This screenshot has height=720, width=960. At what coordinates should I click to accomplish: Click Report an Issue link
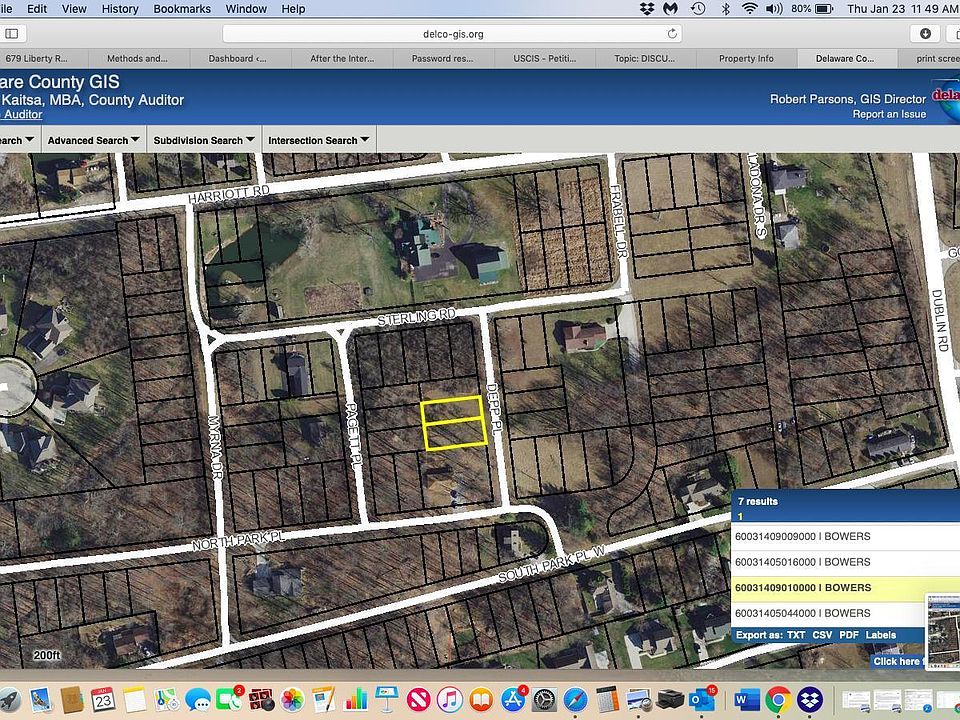[889, 114]
